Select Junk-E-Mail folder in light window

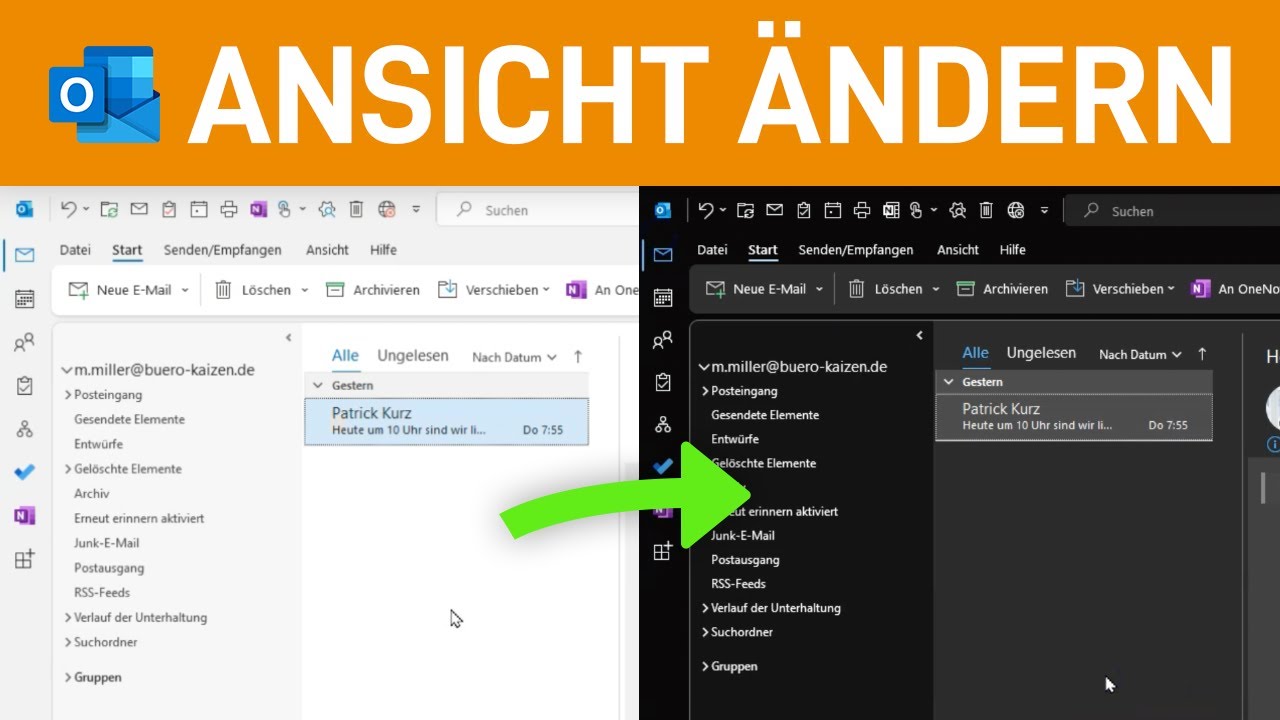107,543
